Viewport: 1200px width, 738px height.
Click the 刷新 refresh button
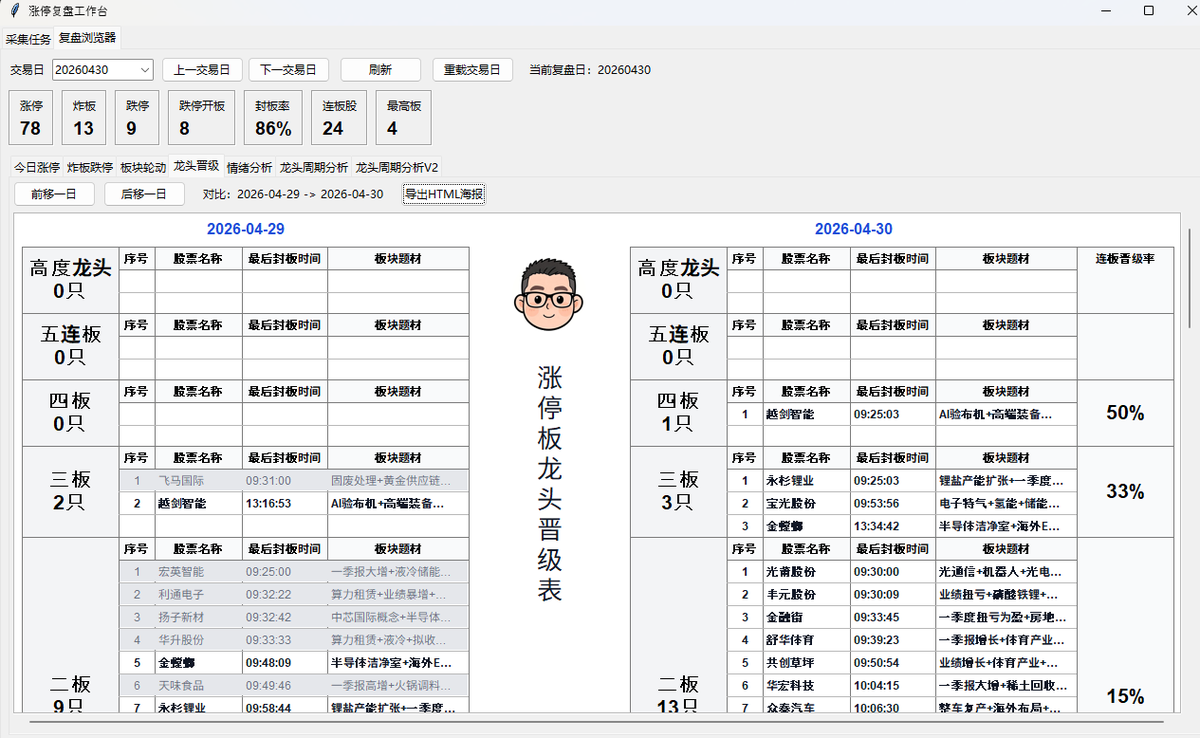(380, 70)
